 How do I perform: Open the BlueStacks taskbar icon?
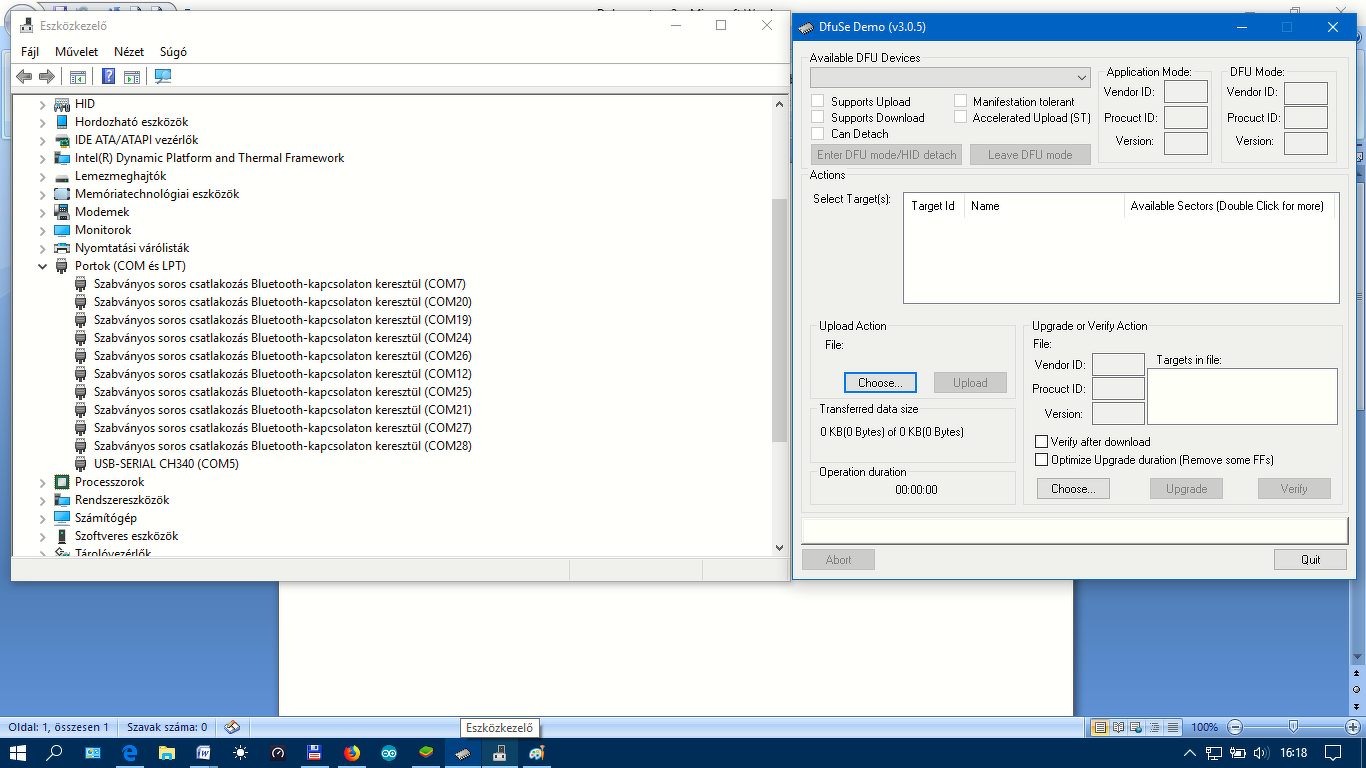pyautogui.click(x=426, y=753)
